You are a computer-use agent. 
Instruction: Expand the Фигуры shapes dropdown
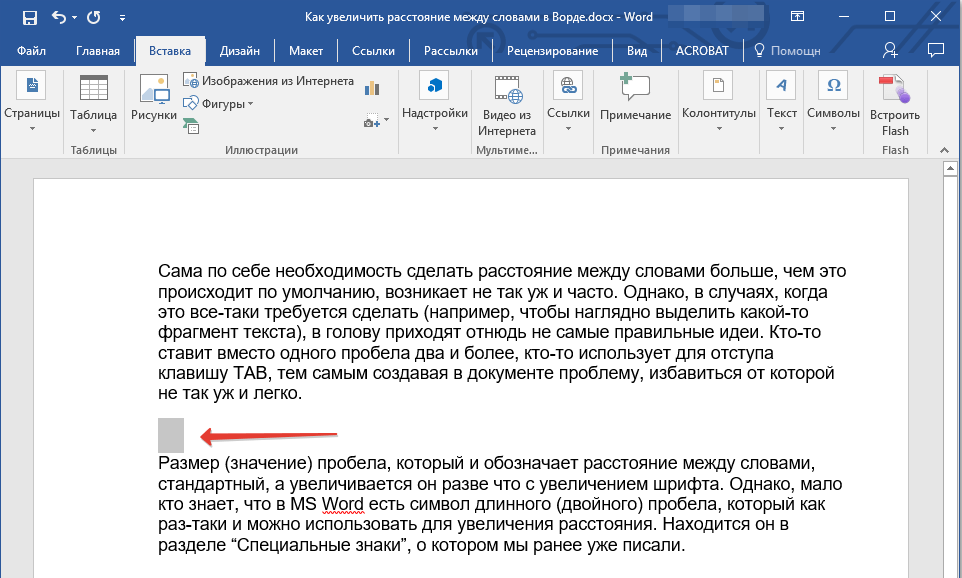226,103
